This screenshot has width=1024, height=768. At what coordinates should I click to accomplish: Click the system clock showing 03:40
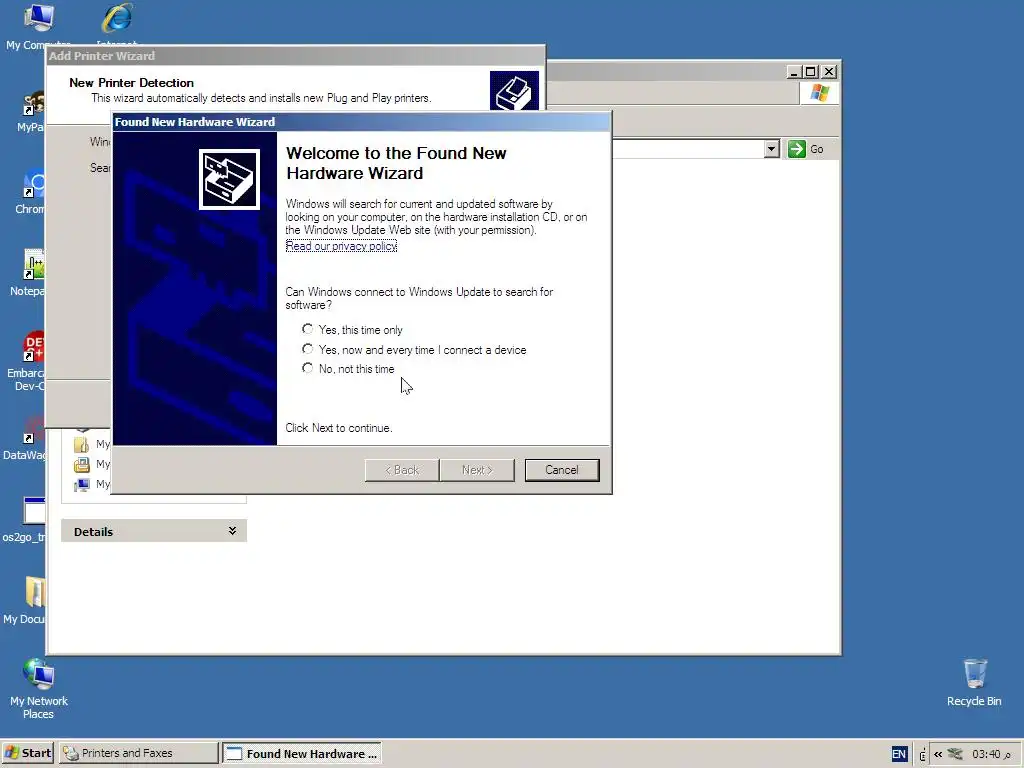click(x=990, y=754)
